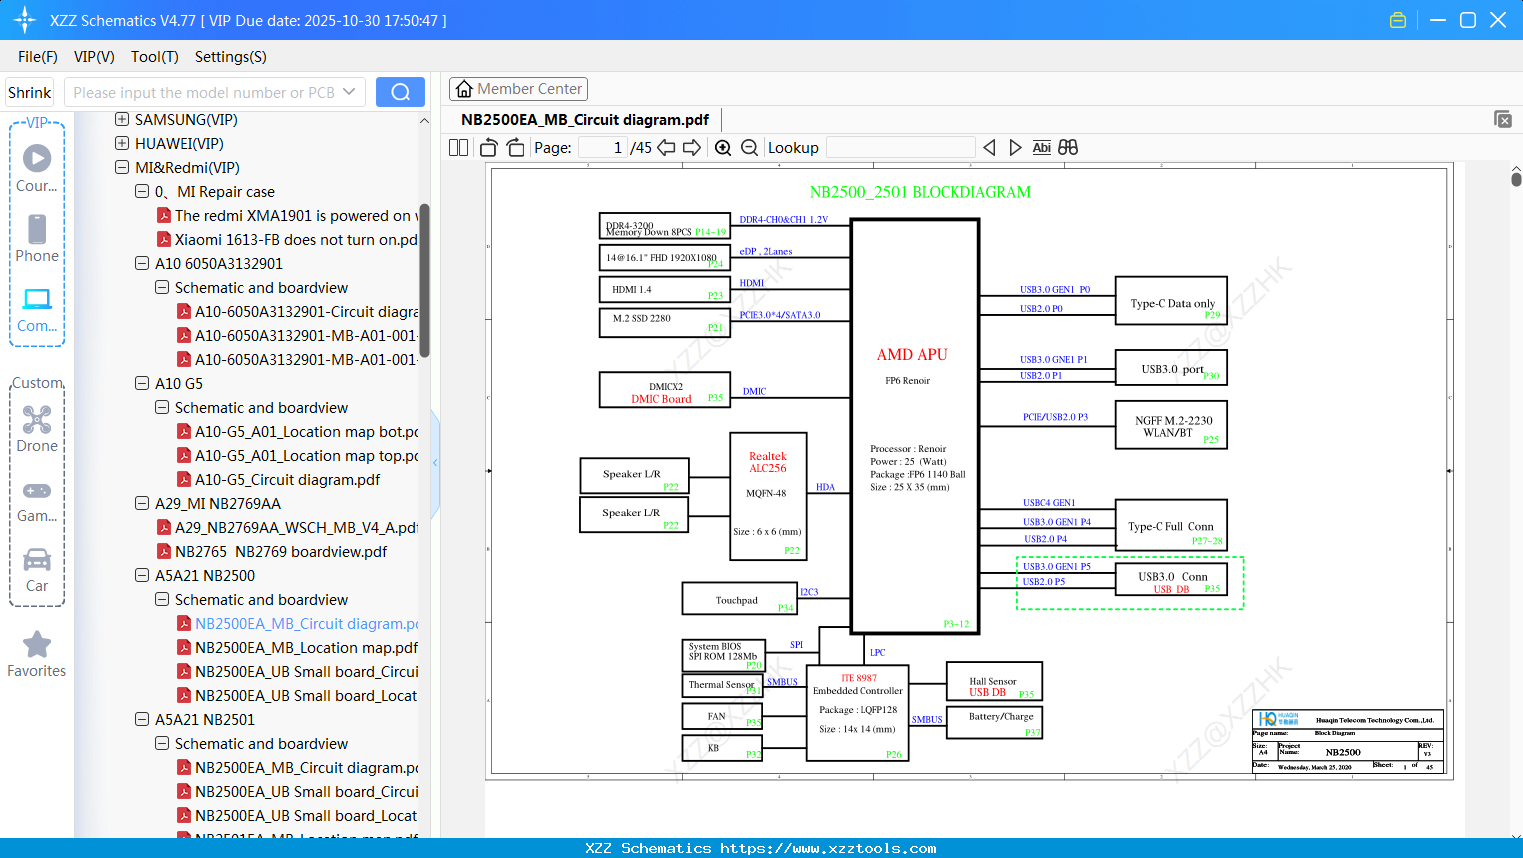The height and width of the screenshot is (858, 1523).
Task: Collapse the A5A21 NB2501 node
Action: click(x=142, y=719)
